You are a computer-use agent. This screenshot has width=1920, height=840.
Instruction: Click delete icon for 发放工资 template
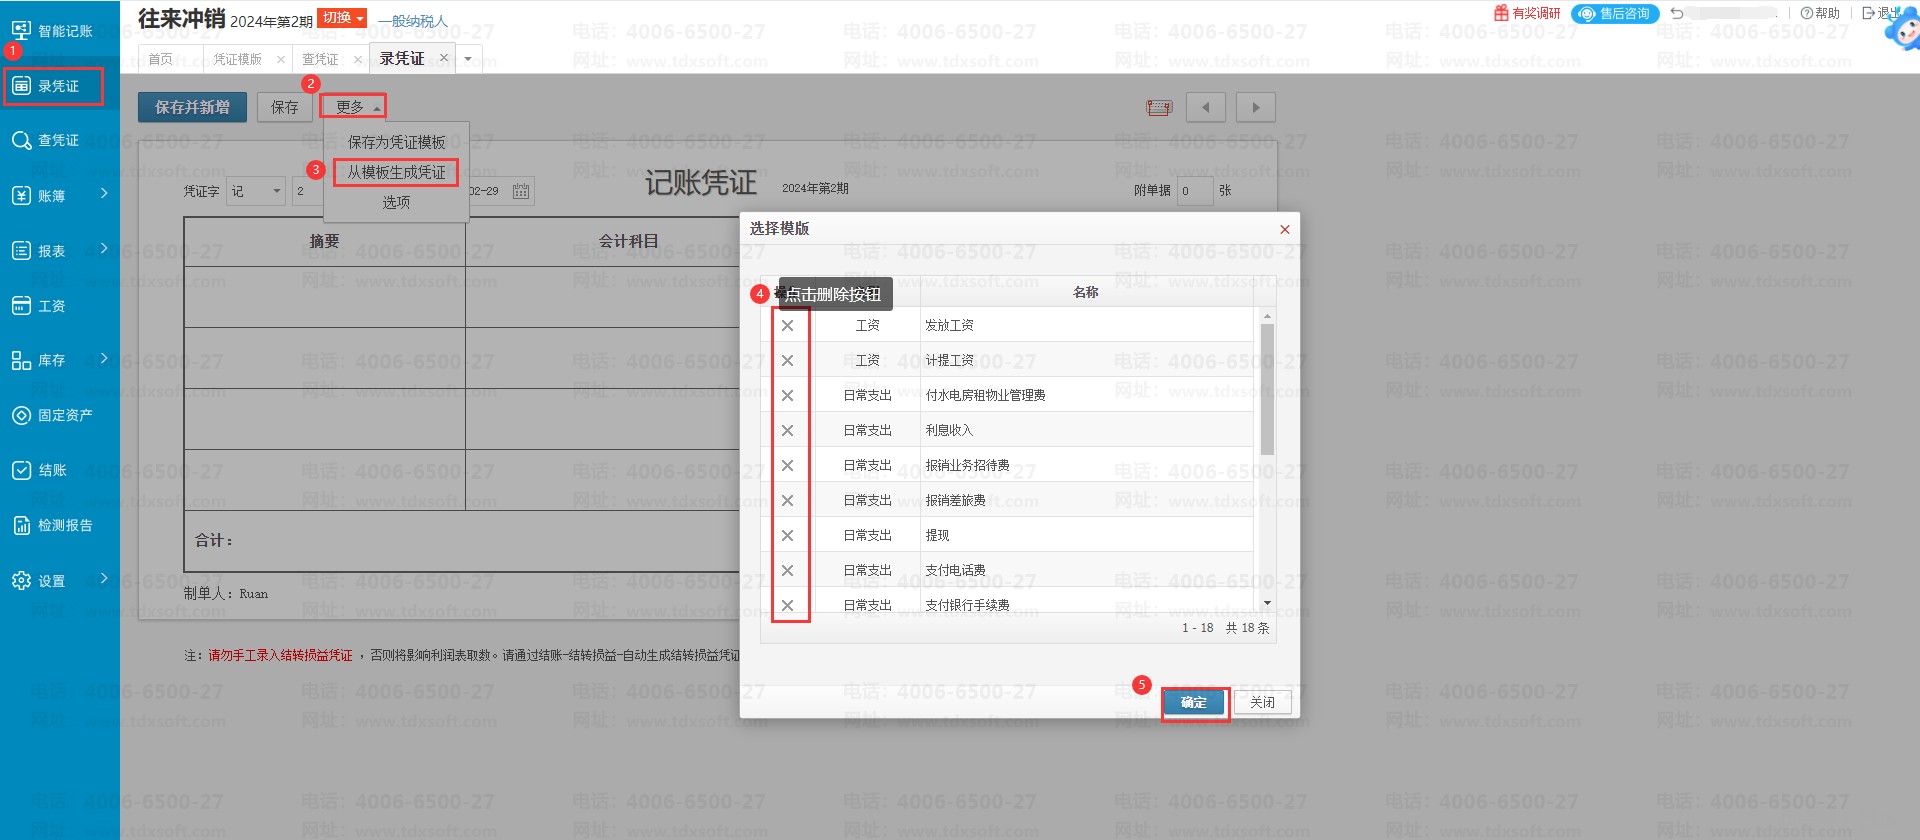787,326
